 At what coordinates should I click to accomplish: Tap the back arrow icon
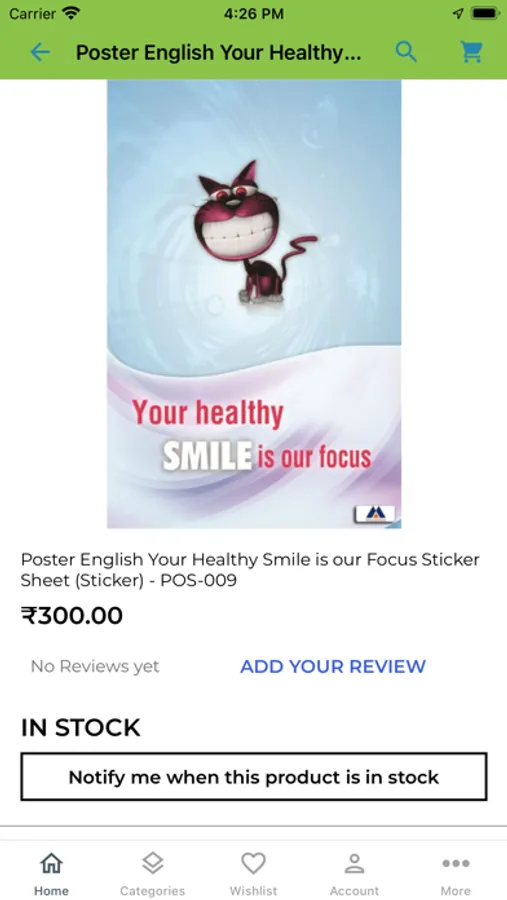tap(40, 53)
